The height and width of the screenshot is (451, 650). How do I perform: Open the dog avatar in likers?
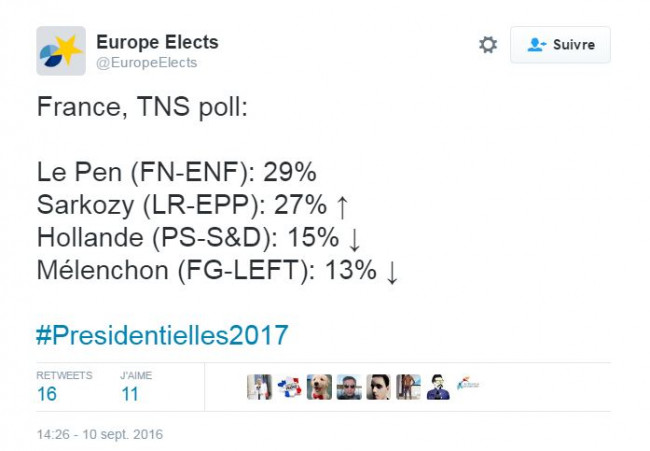coord(319,387)
